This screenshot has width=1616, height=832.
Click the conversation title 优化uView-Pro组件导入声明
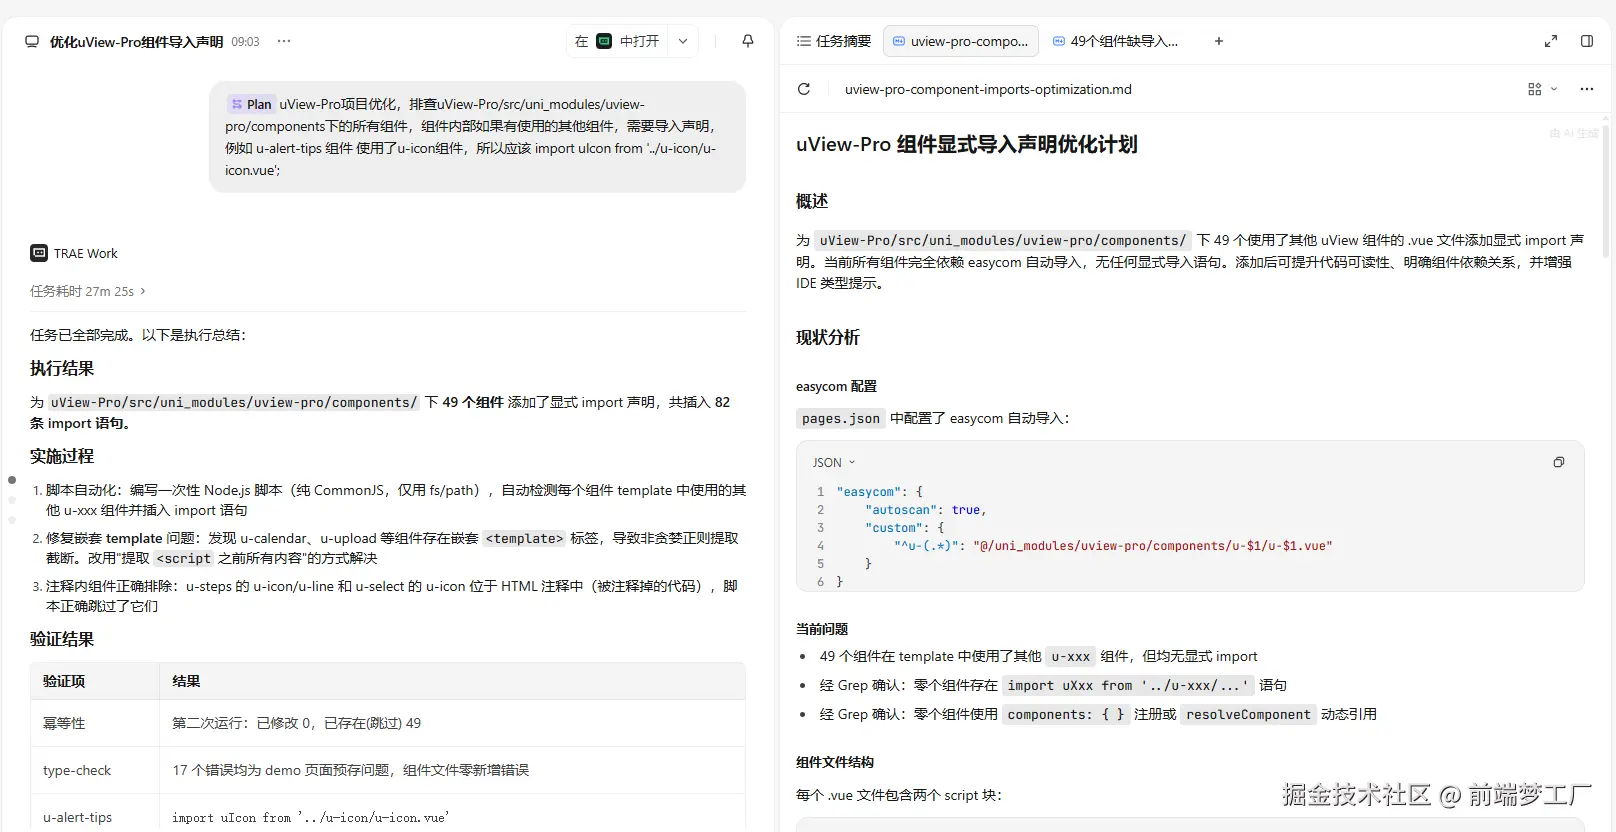click(136, 42)
